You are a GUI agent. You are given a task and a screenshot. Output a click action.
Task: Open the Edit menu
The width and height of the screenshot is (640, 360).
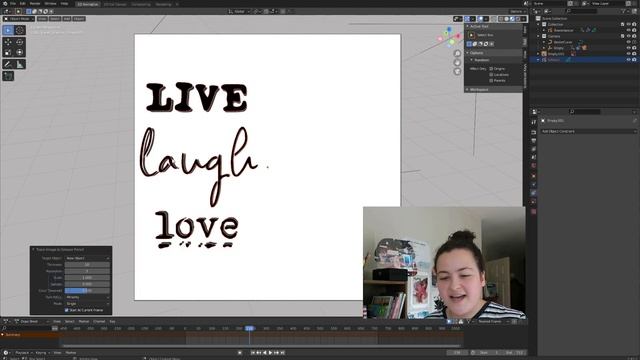point(22,3)
